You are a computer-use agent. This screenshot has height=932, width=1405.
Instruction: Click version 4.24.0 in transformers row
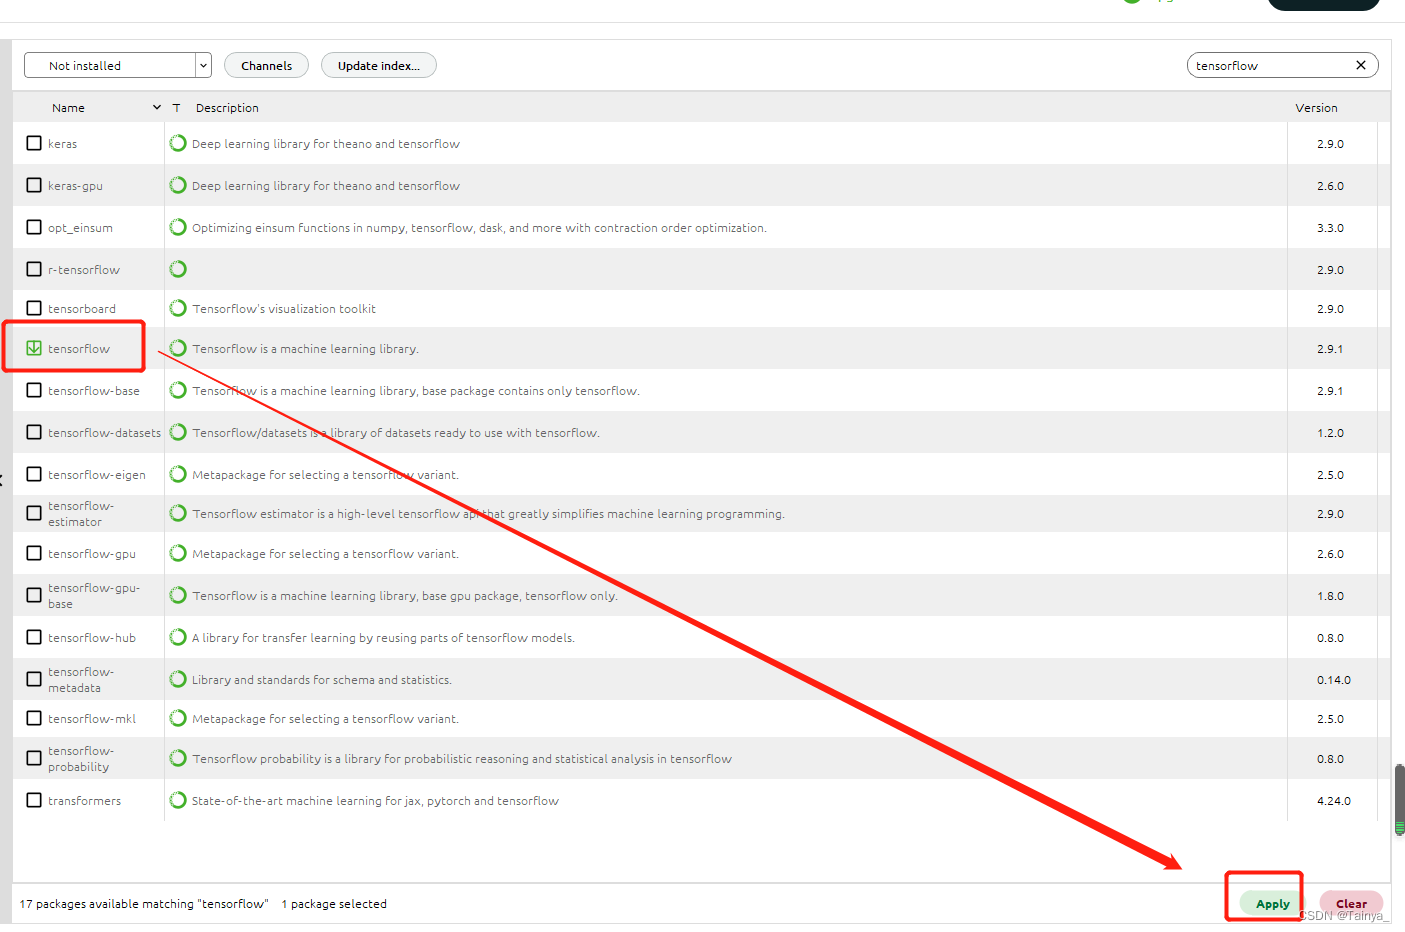click(1333, 801)
